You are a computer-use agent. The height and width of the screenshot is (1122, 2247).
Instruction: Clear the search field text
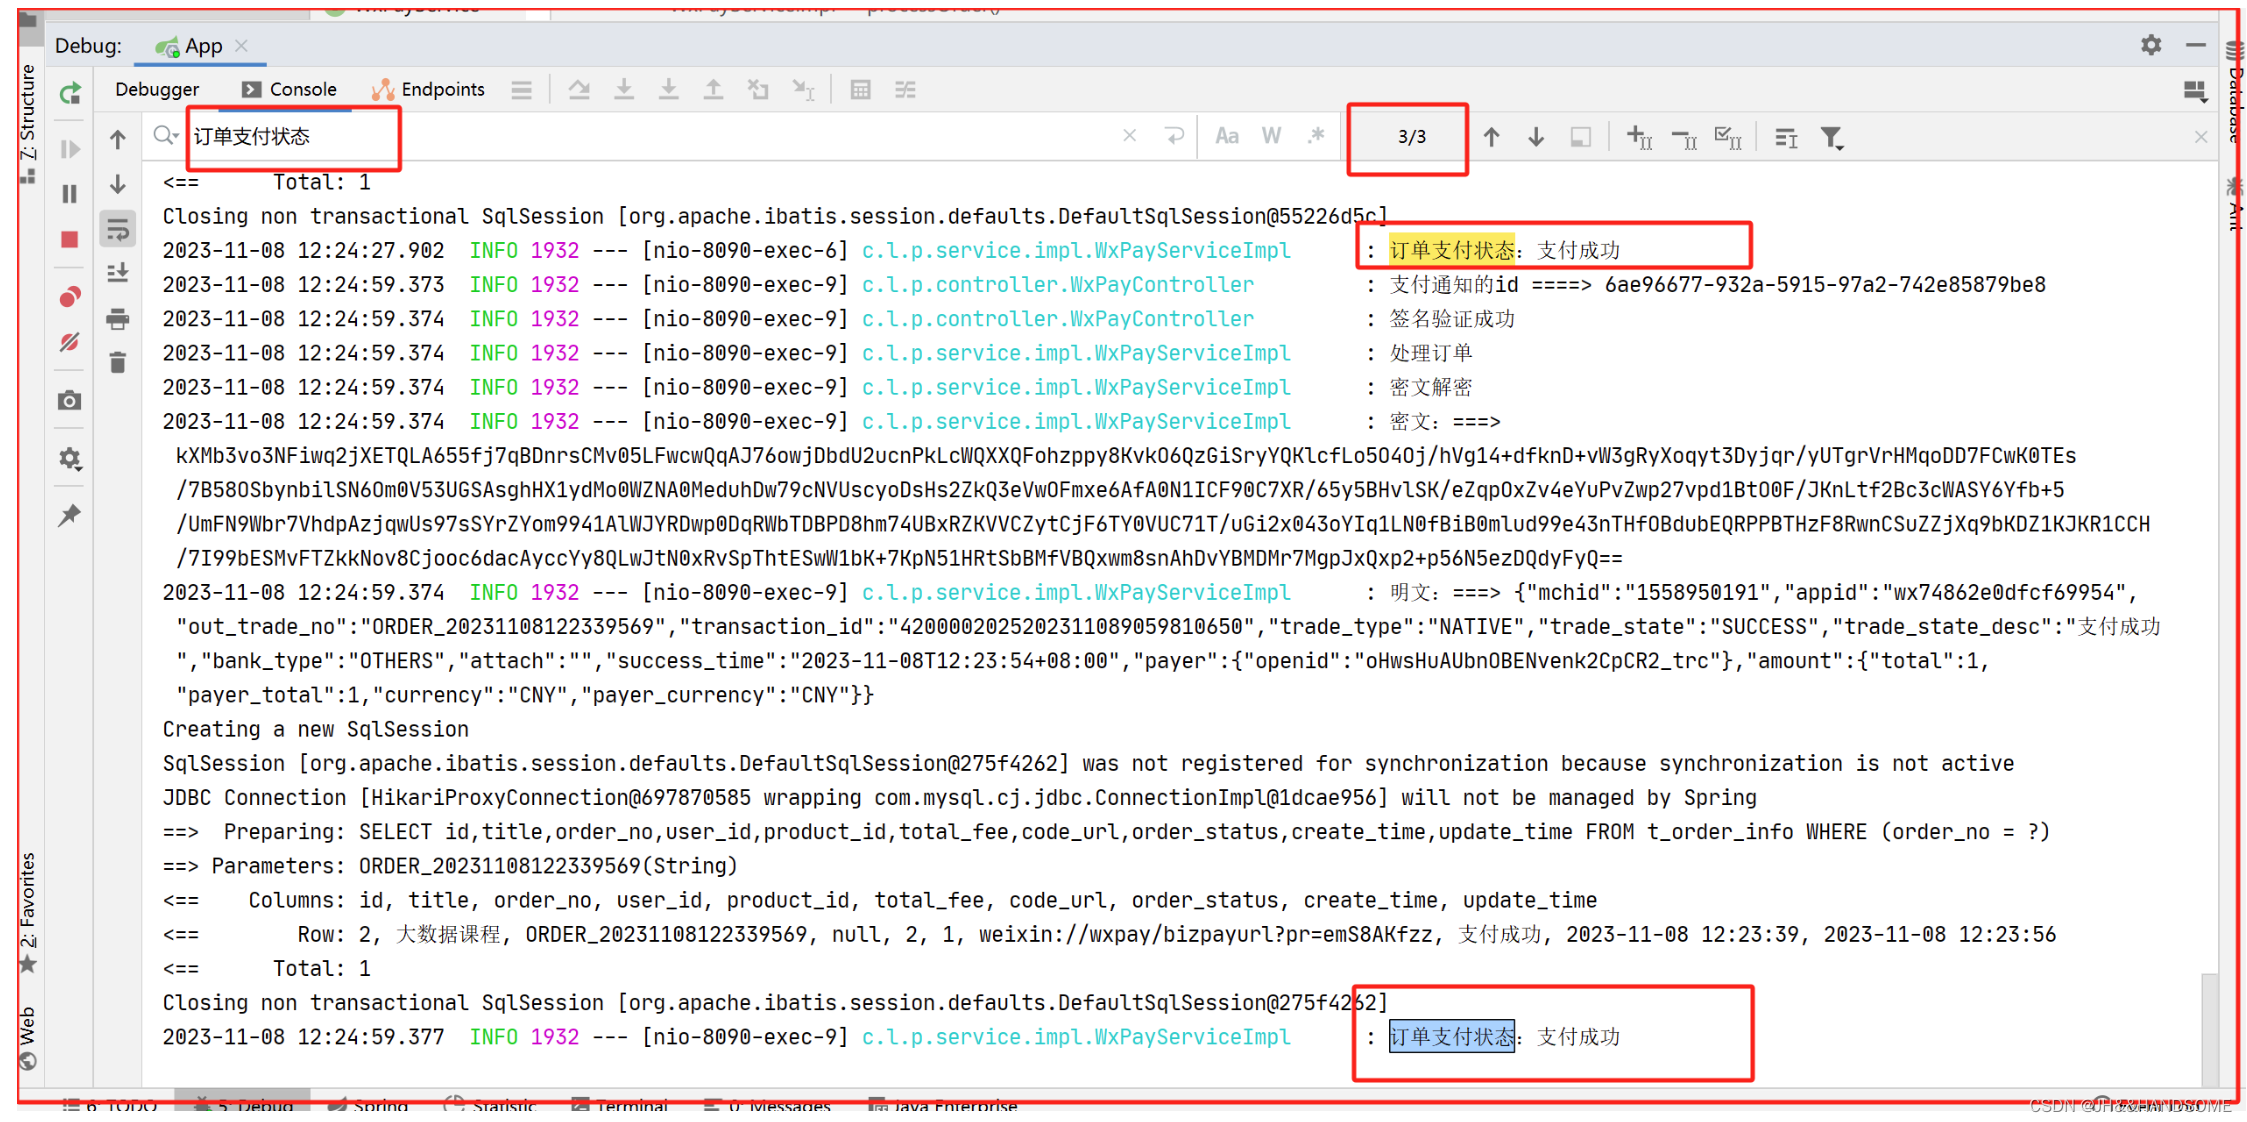tap(1130, 136)
